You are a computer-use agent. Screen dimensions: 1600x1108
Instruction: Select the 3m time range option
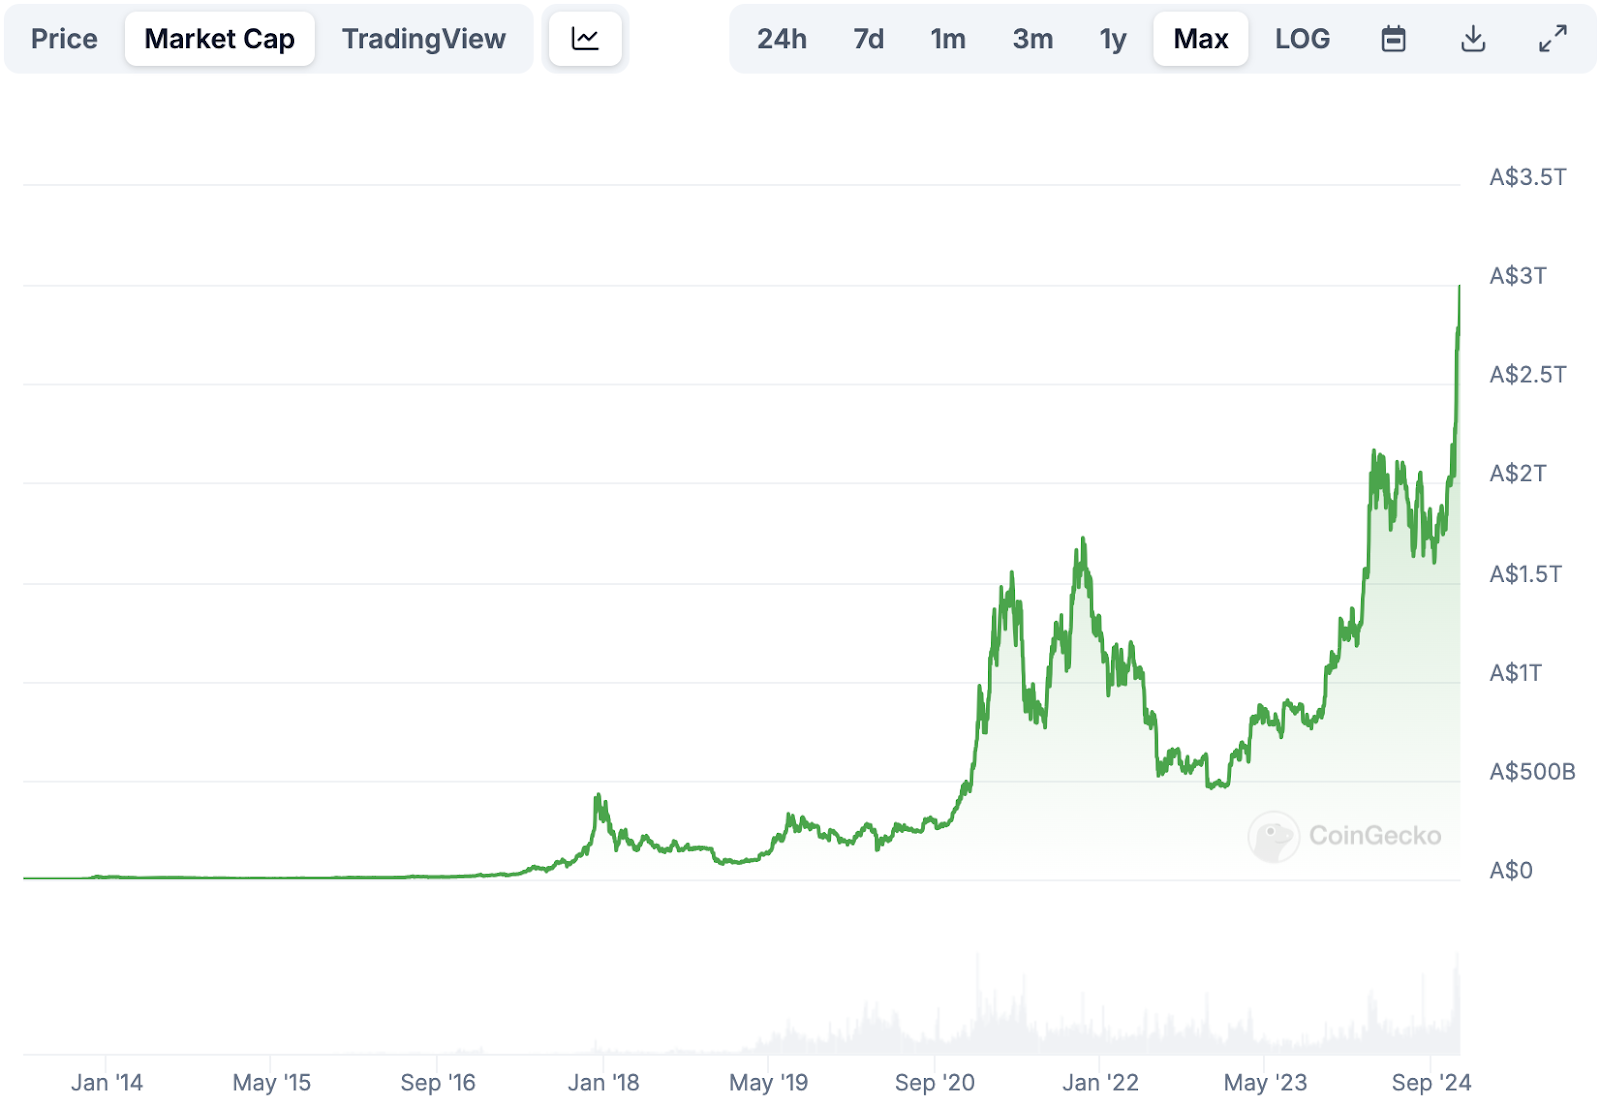tap(1032, 39)
